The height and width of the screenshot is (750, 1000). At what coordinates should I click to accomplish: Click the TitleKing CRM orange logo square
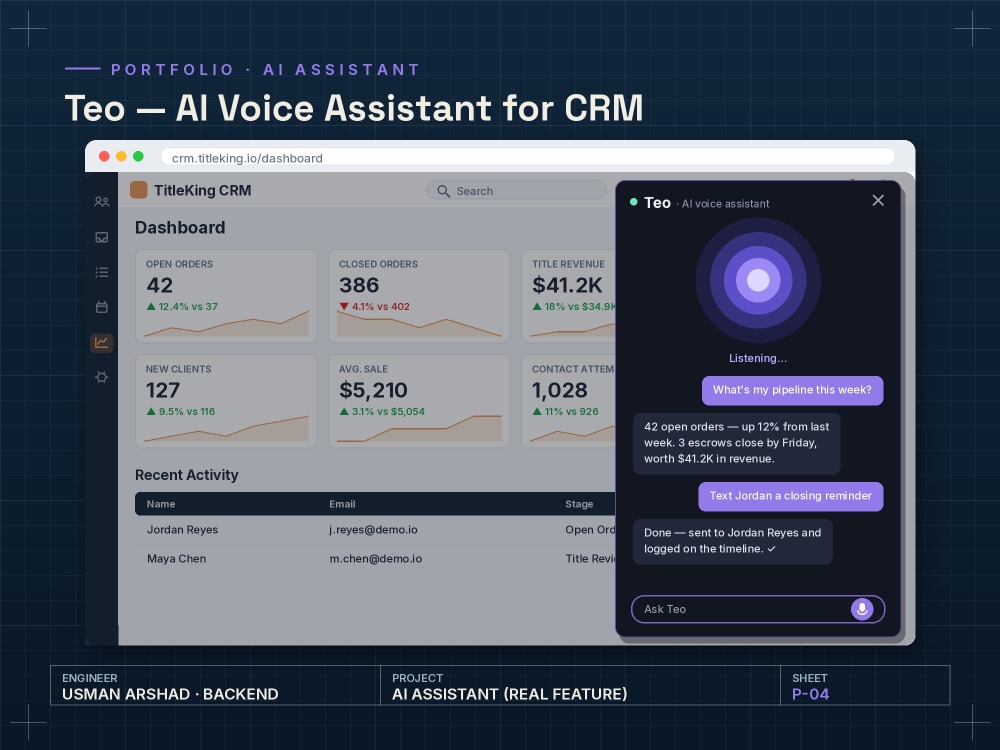(x=139, y=190)
